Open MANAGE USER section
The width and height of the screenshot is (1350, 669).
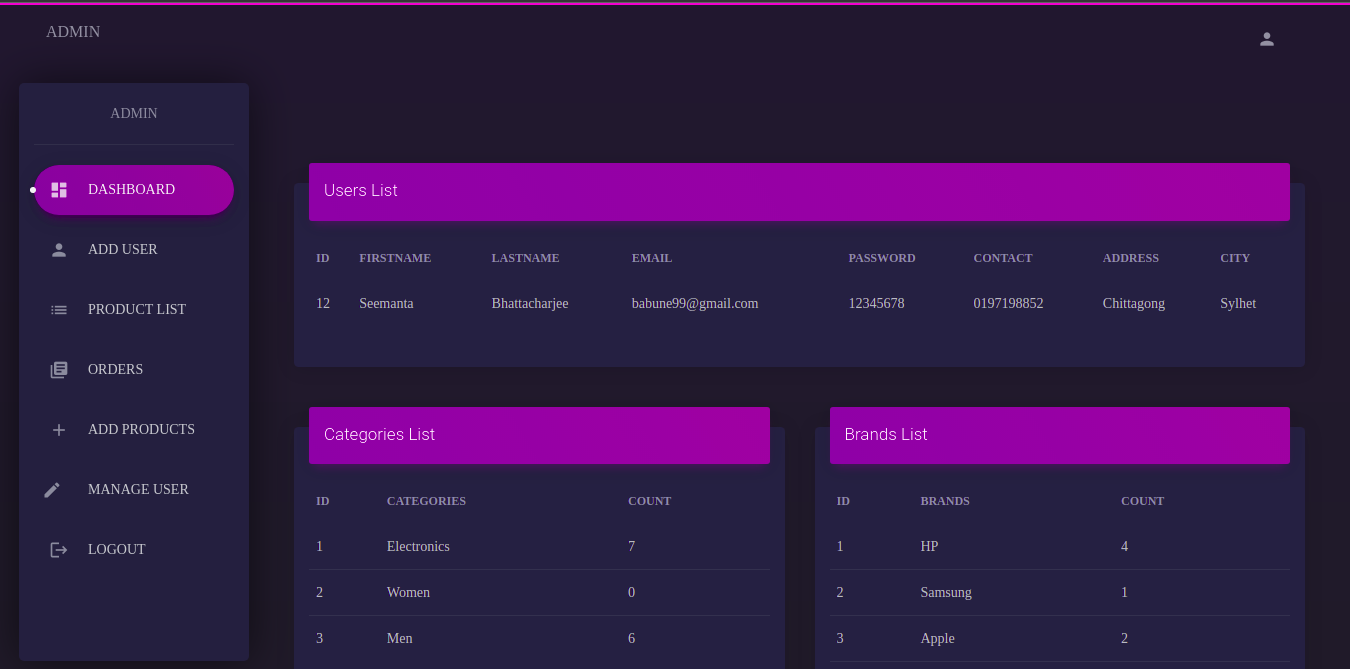point(134,490)
